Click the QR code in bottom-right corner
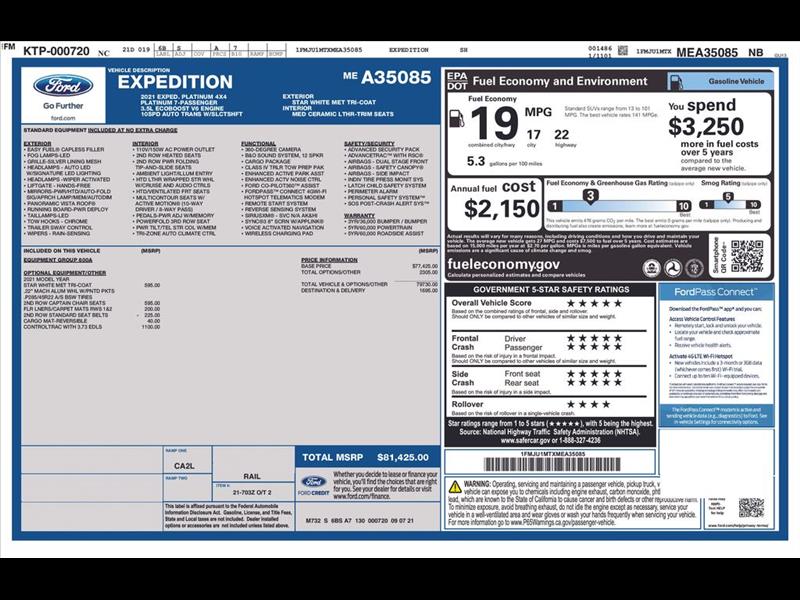 pyautogui.click(x=752, y=506)
